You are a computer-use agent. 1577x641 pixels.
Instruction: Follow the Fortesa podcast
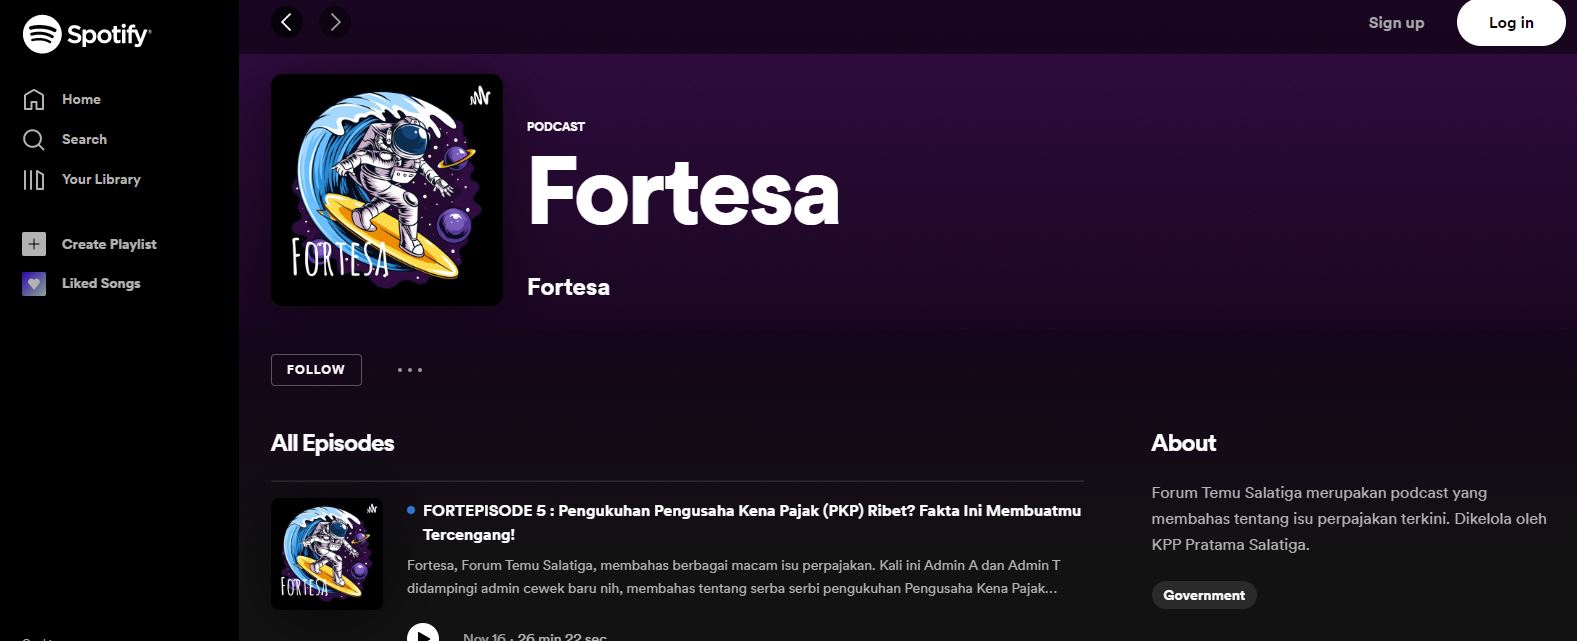[x=316, y=370]
